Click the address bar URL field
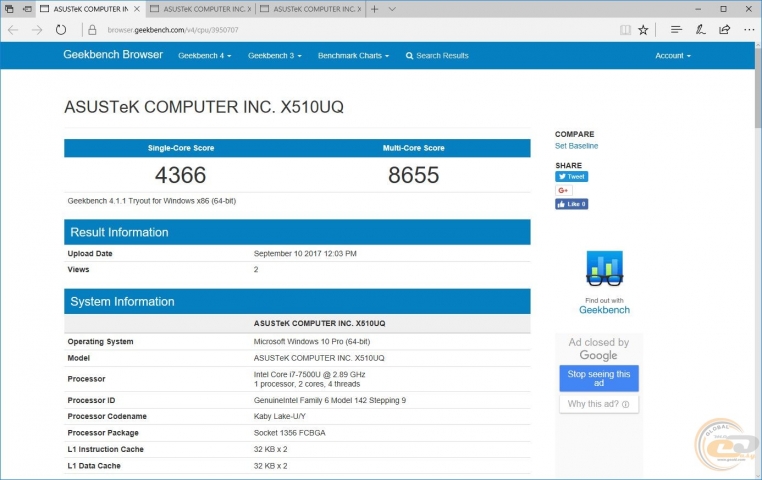 (x=173, y=30)
